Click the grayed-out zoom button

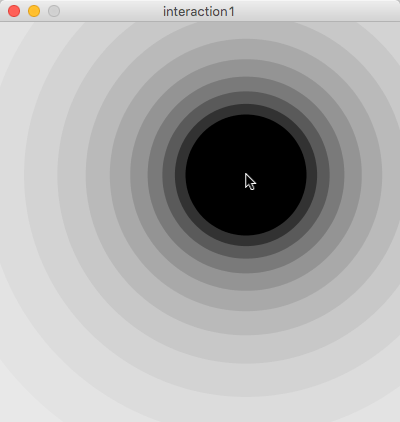coord(54,11)
